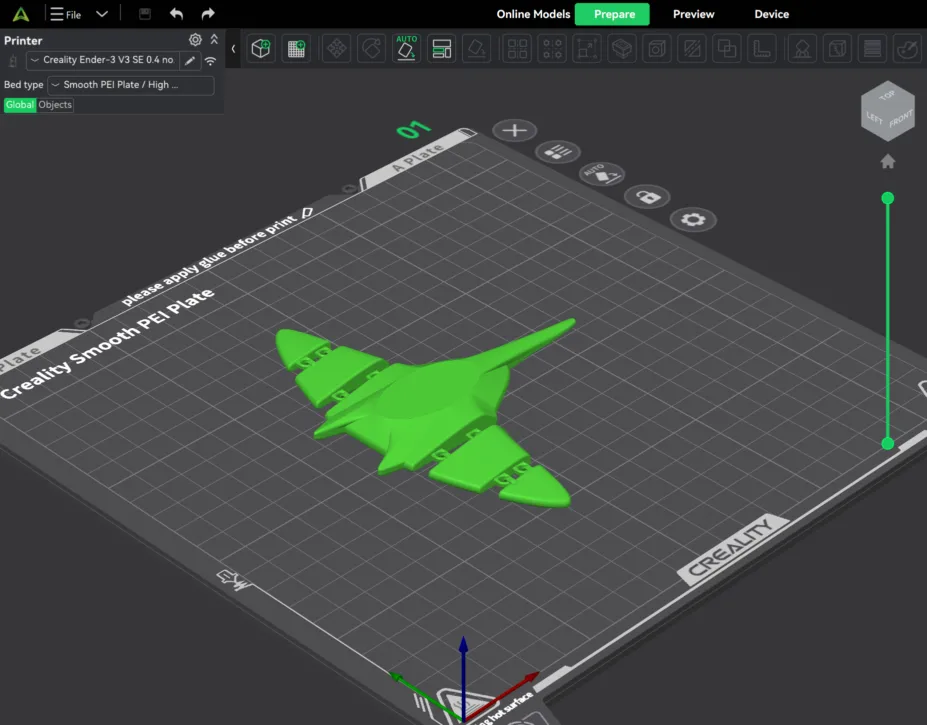Click the variable layer height icon
The width and height of the screenshot is (927, 725).
pyautogui.click(x=872, y=48)
